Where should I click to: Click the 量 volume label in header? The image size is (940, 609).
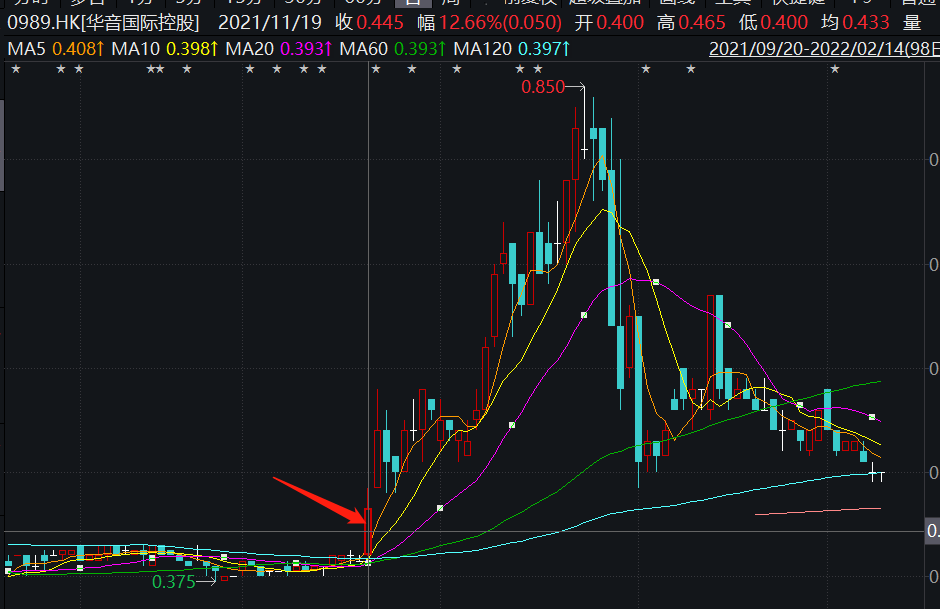point(912,23)
